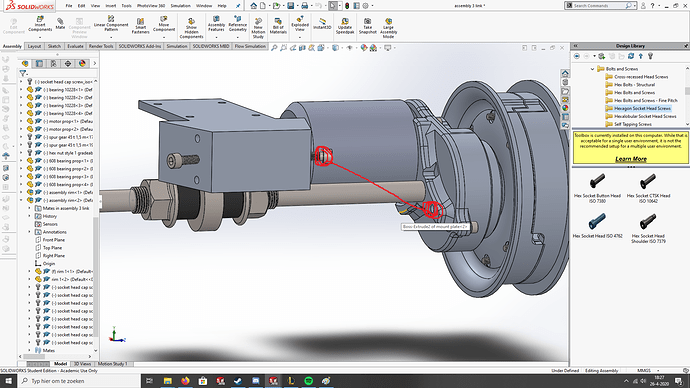
Task: Click the Learn More link
Action: 631,159
